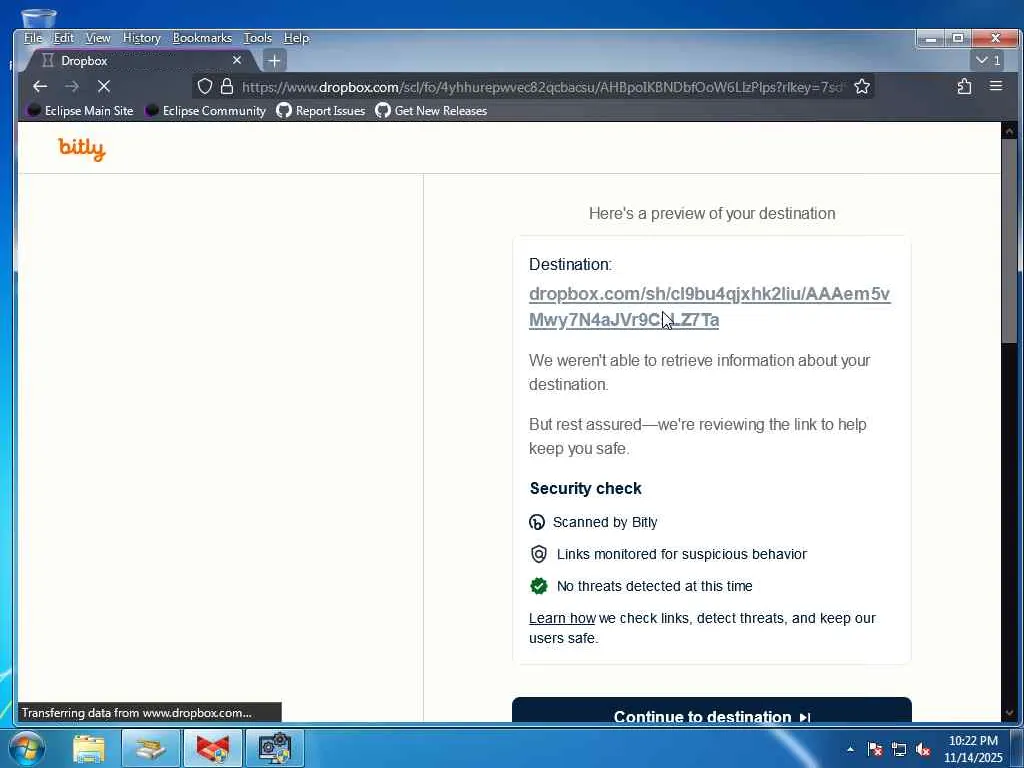Click the scrollbar down arrow
The height and width of the screenshot is (768, 1024).
[1009, 712]
